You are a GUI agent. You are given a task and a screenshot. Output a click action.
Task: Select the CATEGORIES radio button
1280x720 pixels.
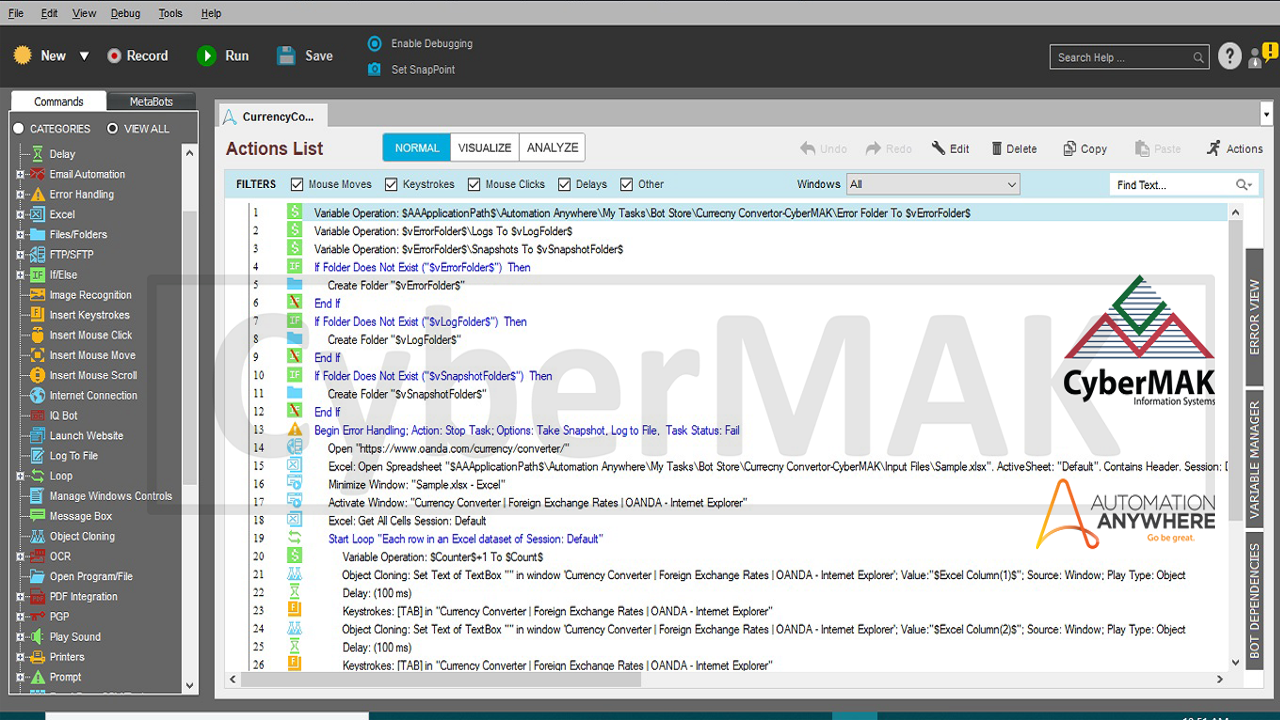pos(18,129)
